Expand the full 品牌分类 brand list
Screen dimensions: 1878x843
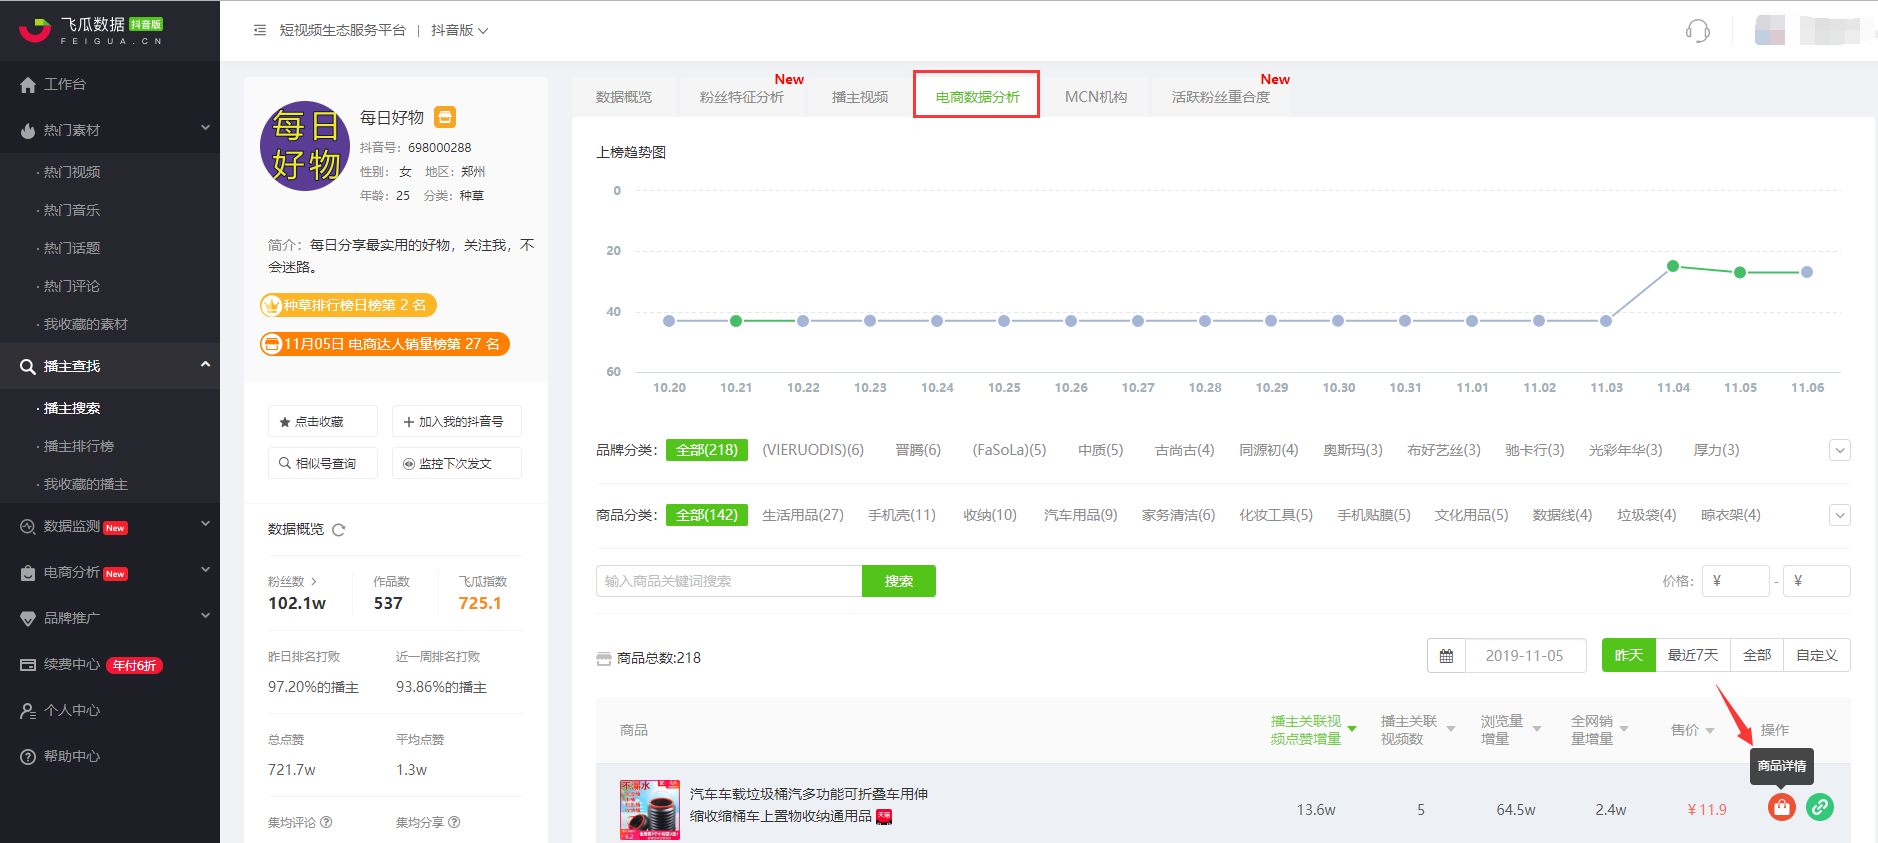(1839, 450)
